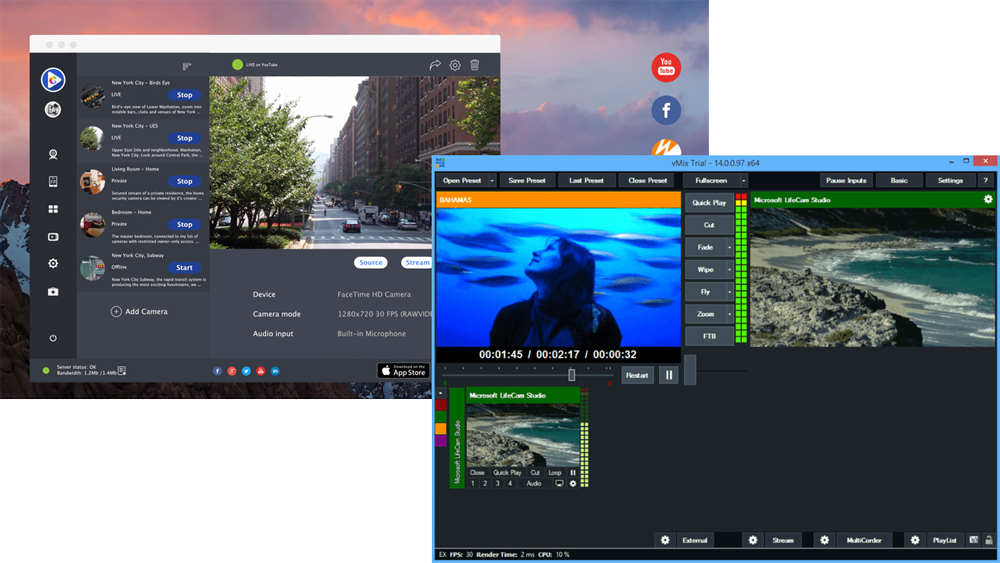Click the round play logo at the sidebar top

[x=53, y=80]
